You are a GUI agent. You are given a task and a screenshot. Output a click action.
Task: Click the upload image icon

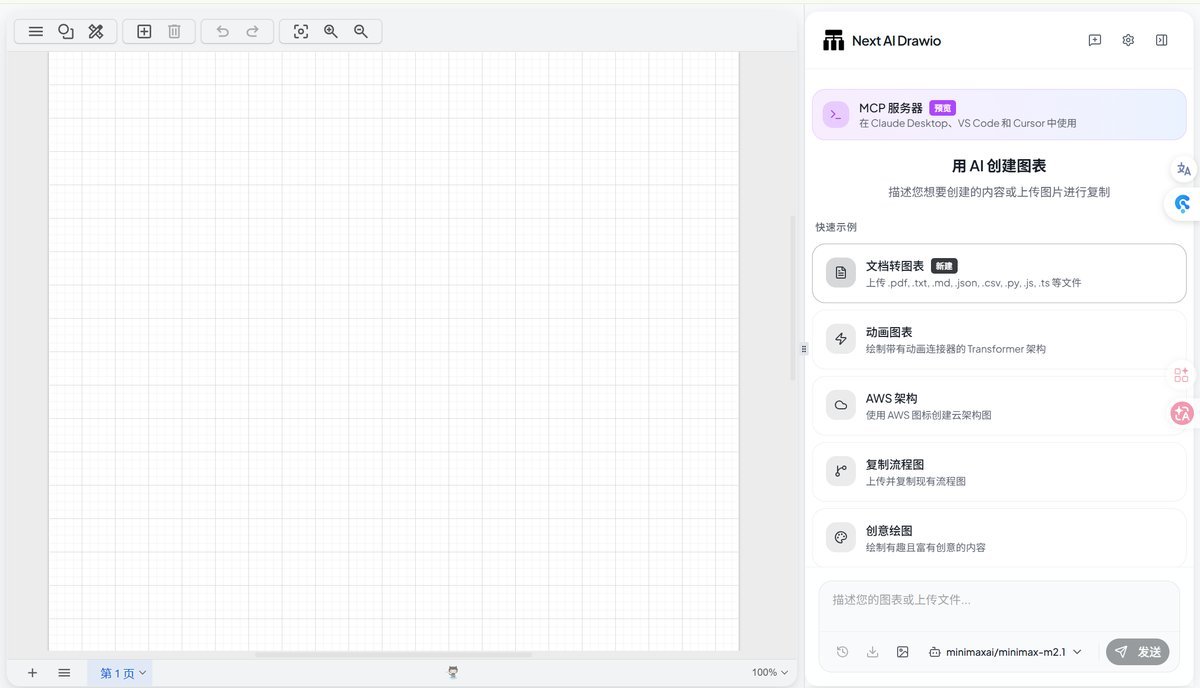(x=903, y=652)
